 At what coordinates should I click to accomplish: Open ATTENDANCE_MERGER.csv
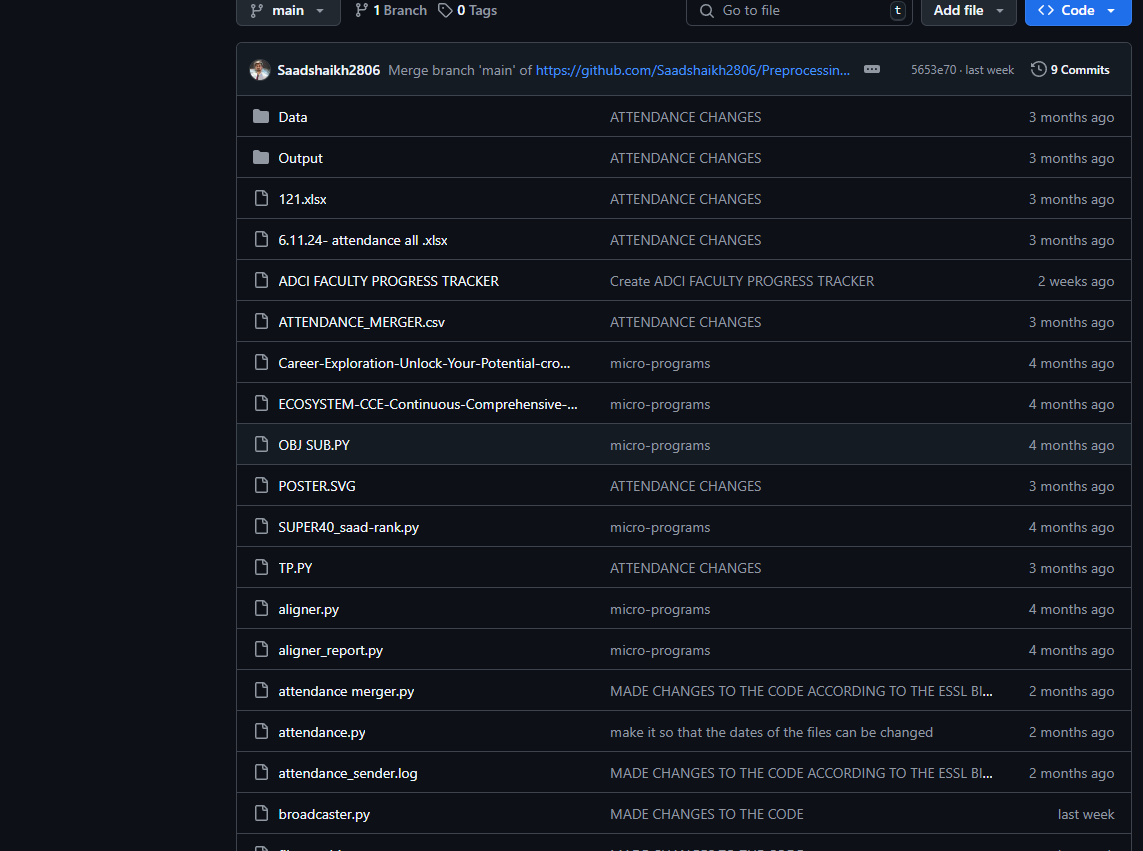coord(362,322)
